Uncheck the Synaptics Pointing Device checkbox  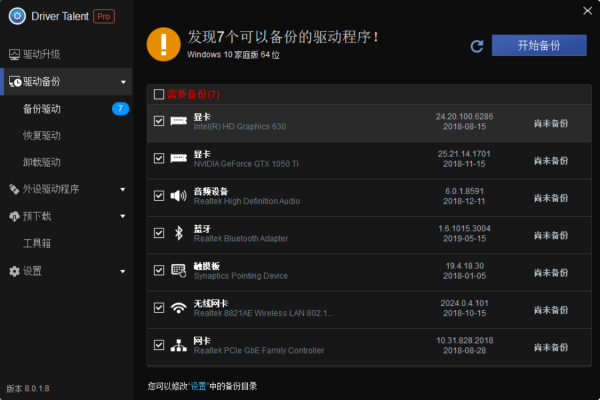(159, 270)
